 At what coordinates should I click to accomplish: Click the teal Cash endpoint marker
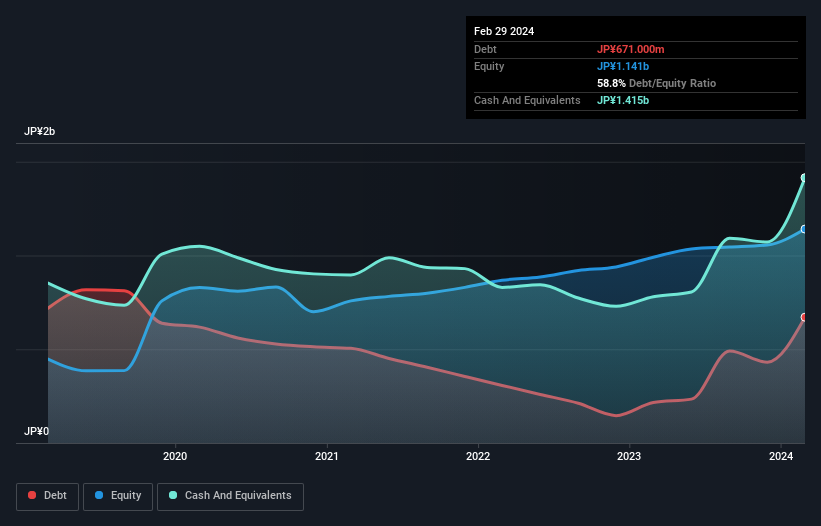tap(804, 178)
